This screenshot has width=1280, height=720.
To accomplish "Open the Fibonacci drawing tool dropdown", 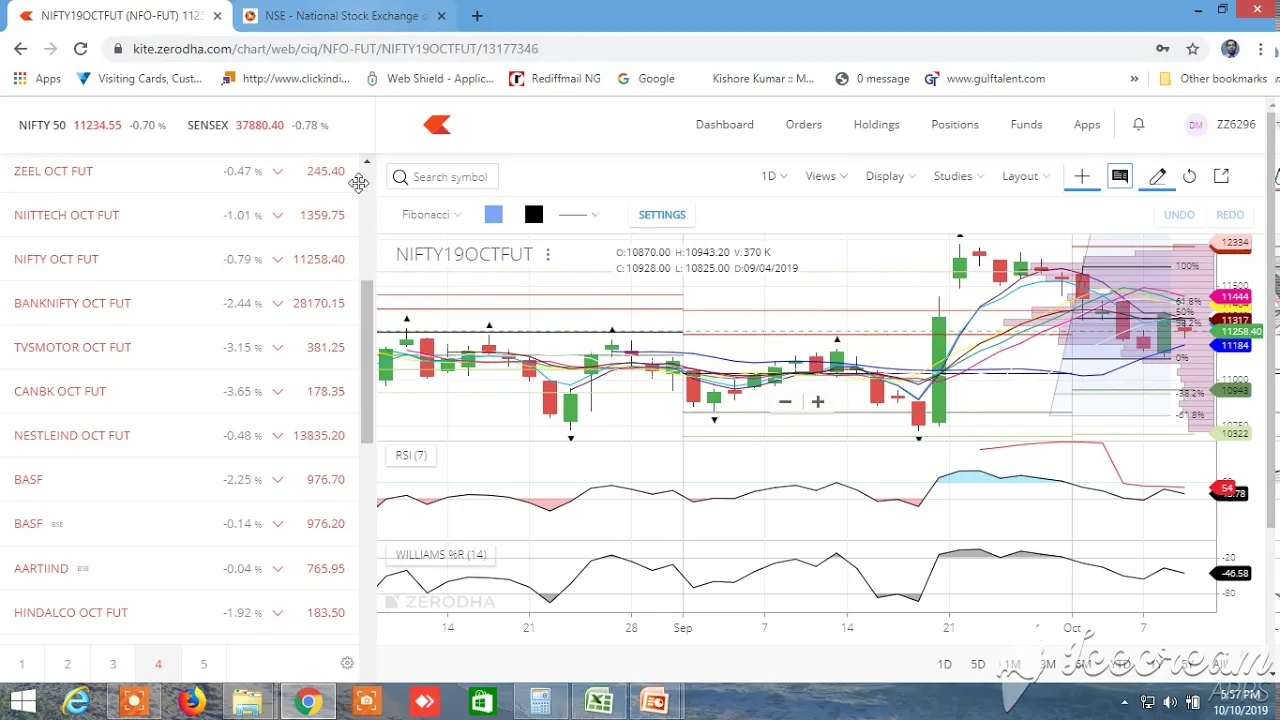I will tap(432, 214).
